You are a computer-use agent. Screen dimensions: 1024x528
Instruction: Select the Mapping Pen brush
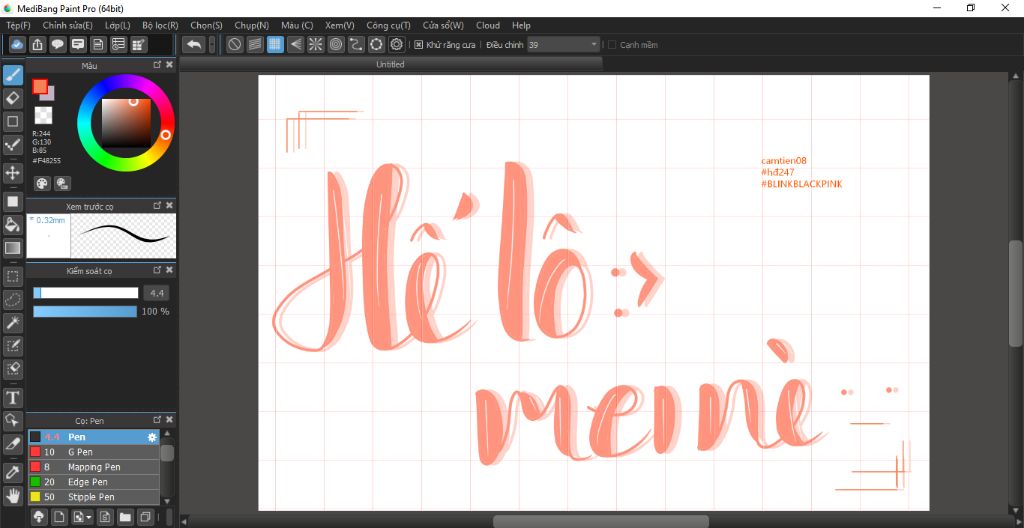tap(94, 467)
